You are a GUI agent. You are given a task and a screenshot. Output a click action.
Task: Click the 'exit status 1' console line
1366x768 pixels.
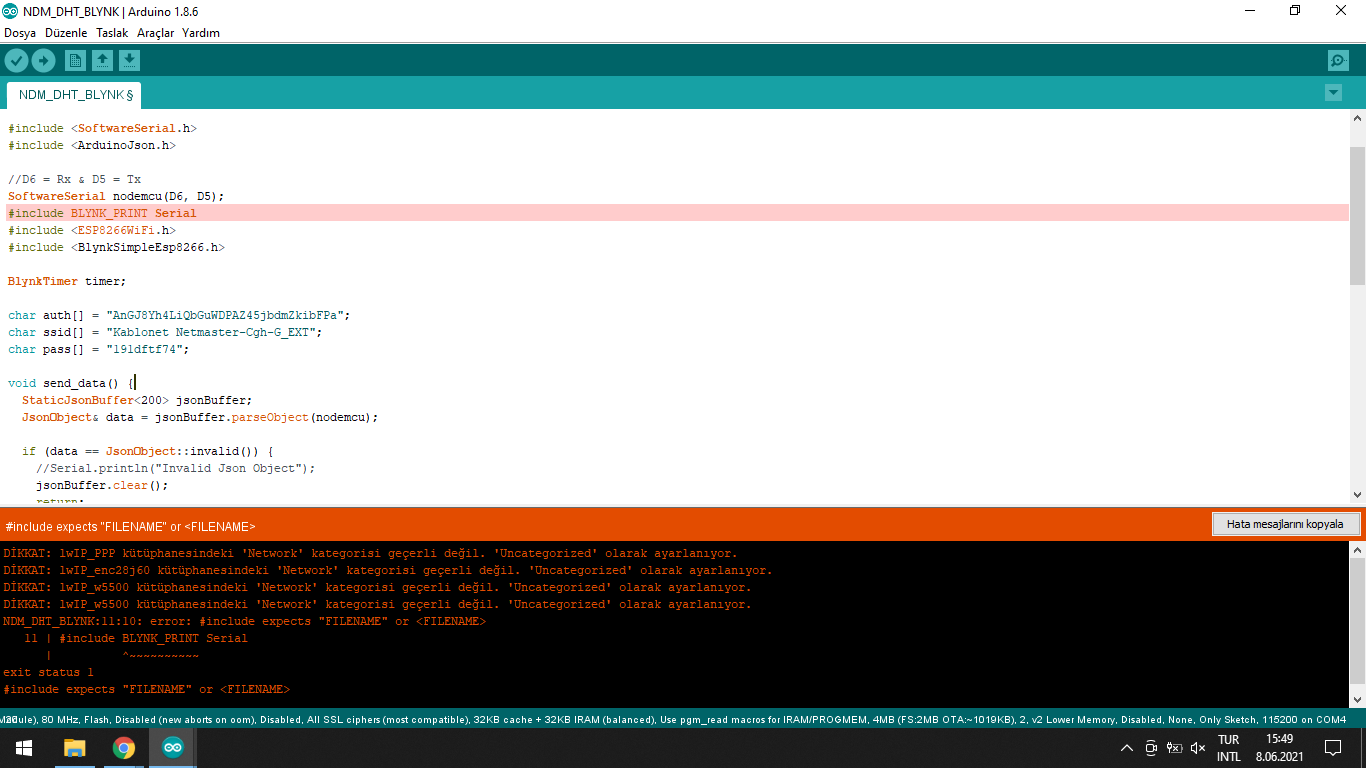pos(48,672)
